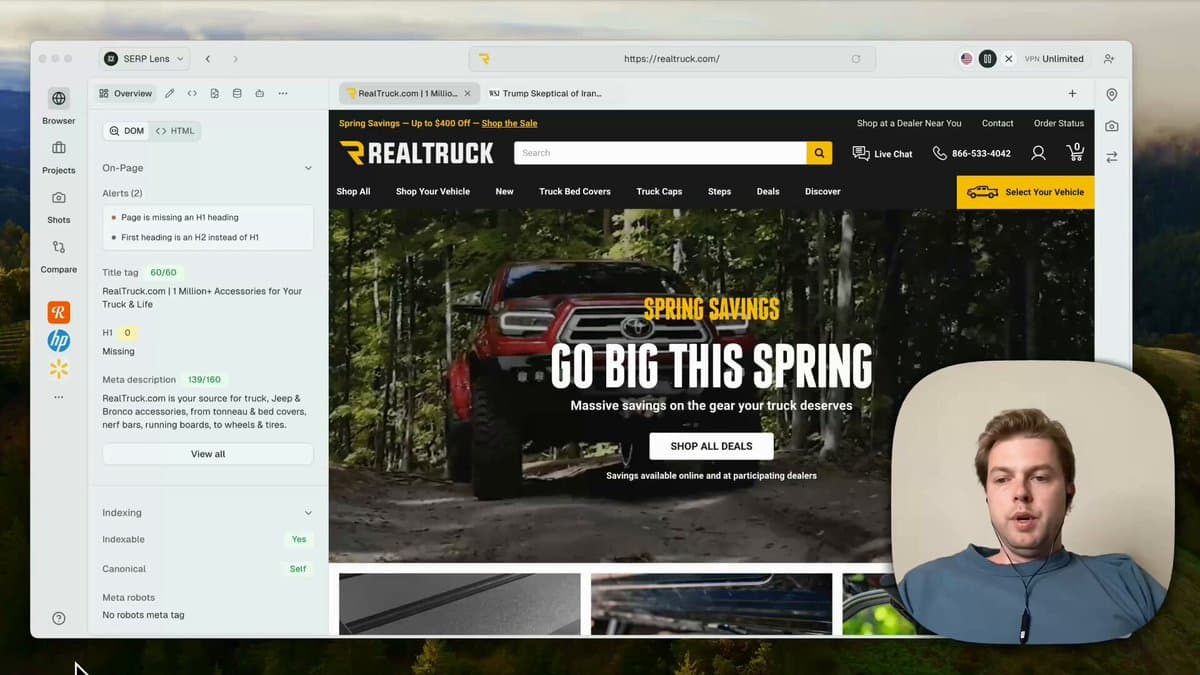The image size is (1200, 675).
Task: Start a Live Chat
Action: click(x=882, y=153)
